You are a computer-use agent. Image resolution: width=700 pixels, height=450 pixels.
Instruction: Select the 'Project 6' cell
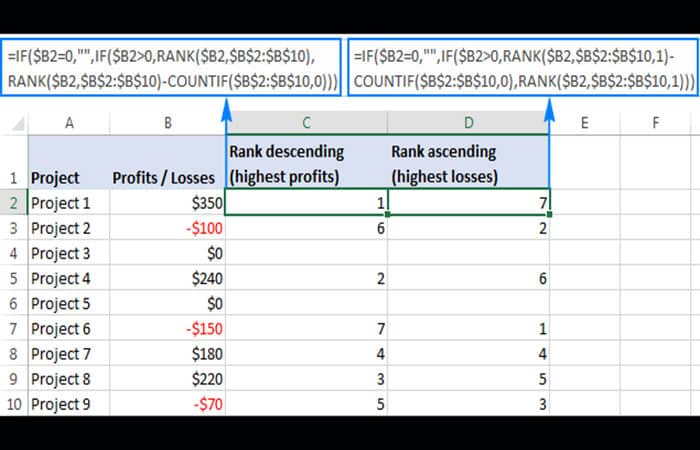[69, 328]
